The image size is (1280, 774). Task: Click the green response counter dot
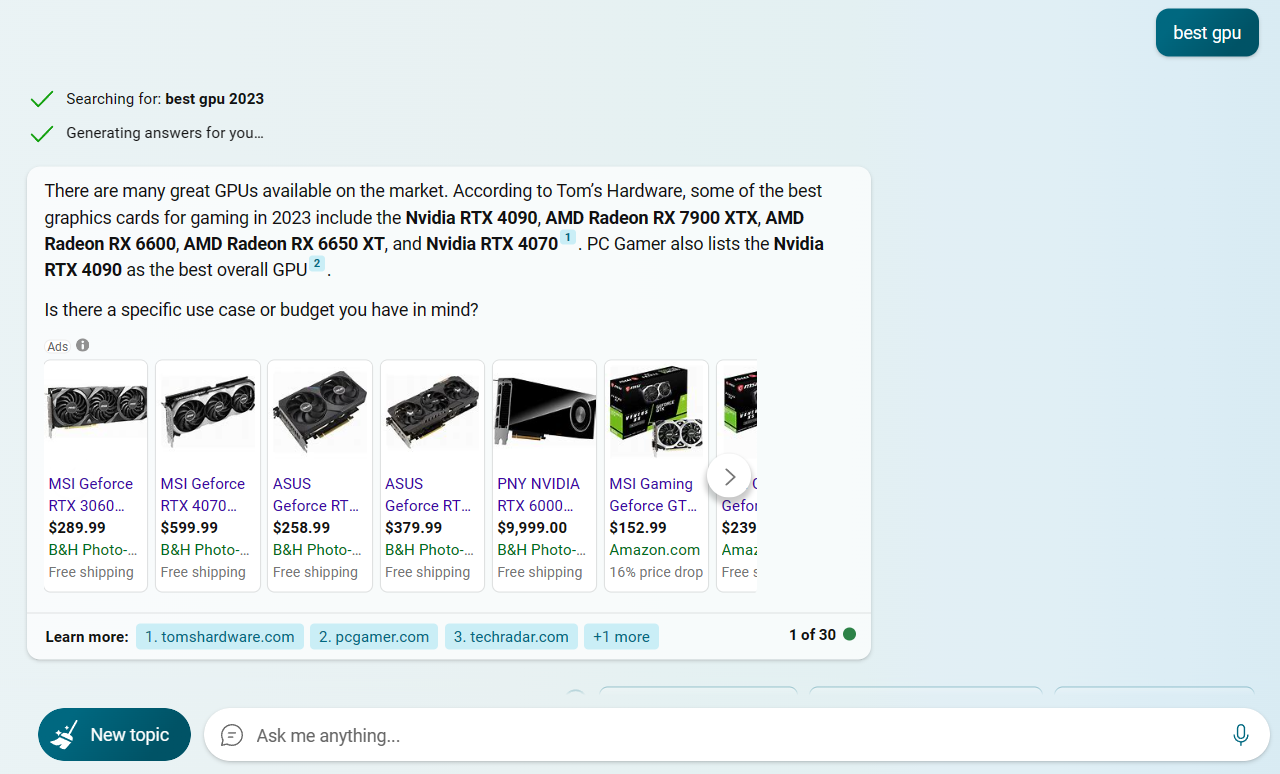pyautogui.click(x=849, y=634)
